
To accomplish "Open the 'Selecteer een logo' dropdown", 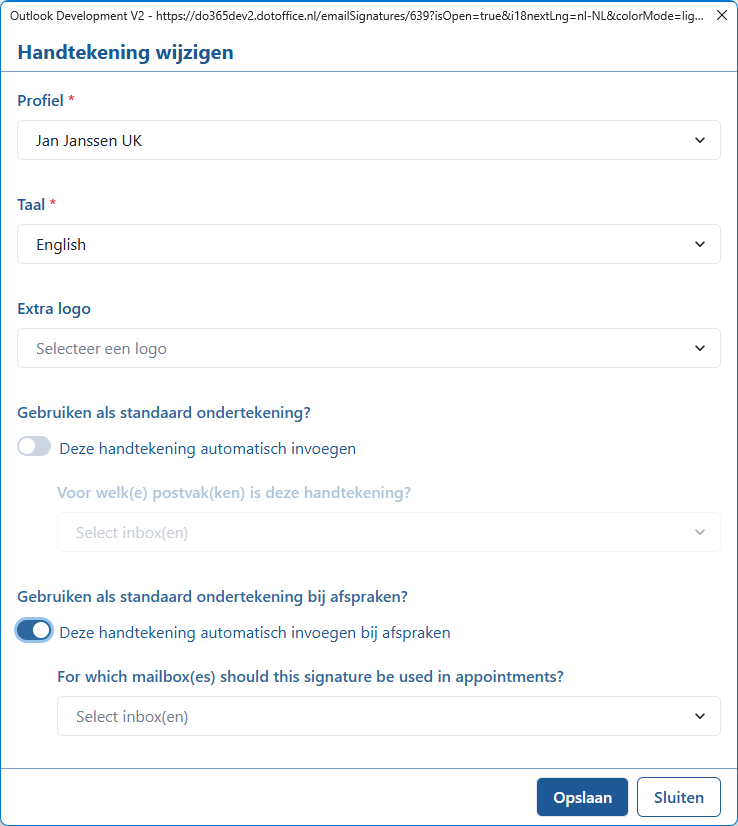I will coord(369,348).
